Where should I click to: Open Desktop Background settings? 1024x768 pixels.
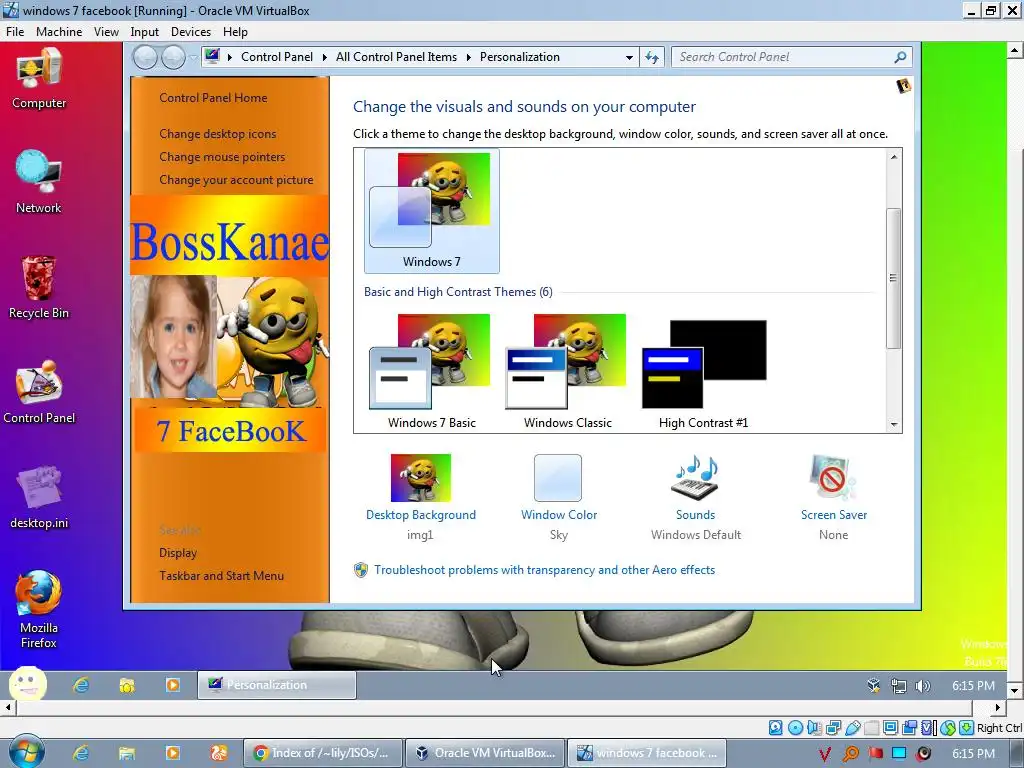point(421,496)
